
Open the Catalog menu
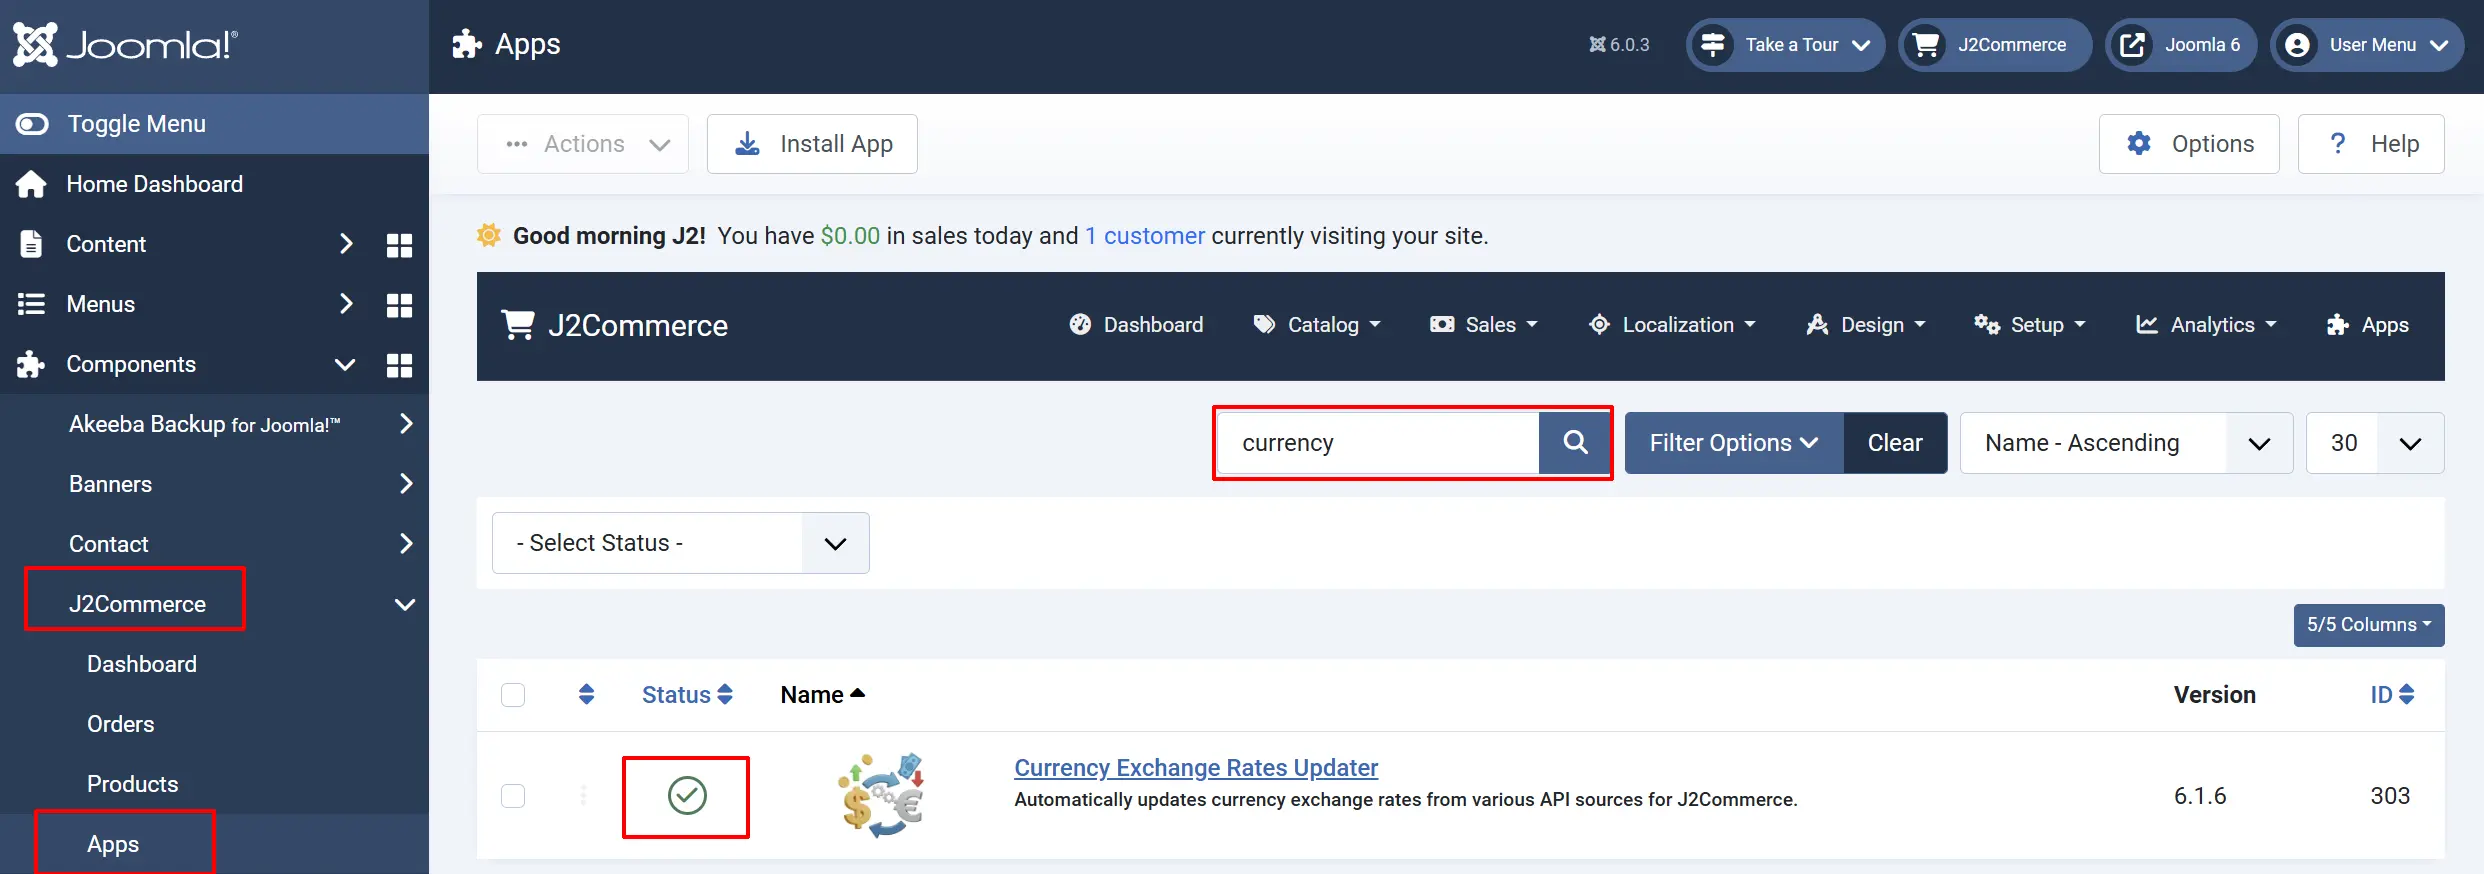pyautogui.click(x=1317, y=325)
